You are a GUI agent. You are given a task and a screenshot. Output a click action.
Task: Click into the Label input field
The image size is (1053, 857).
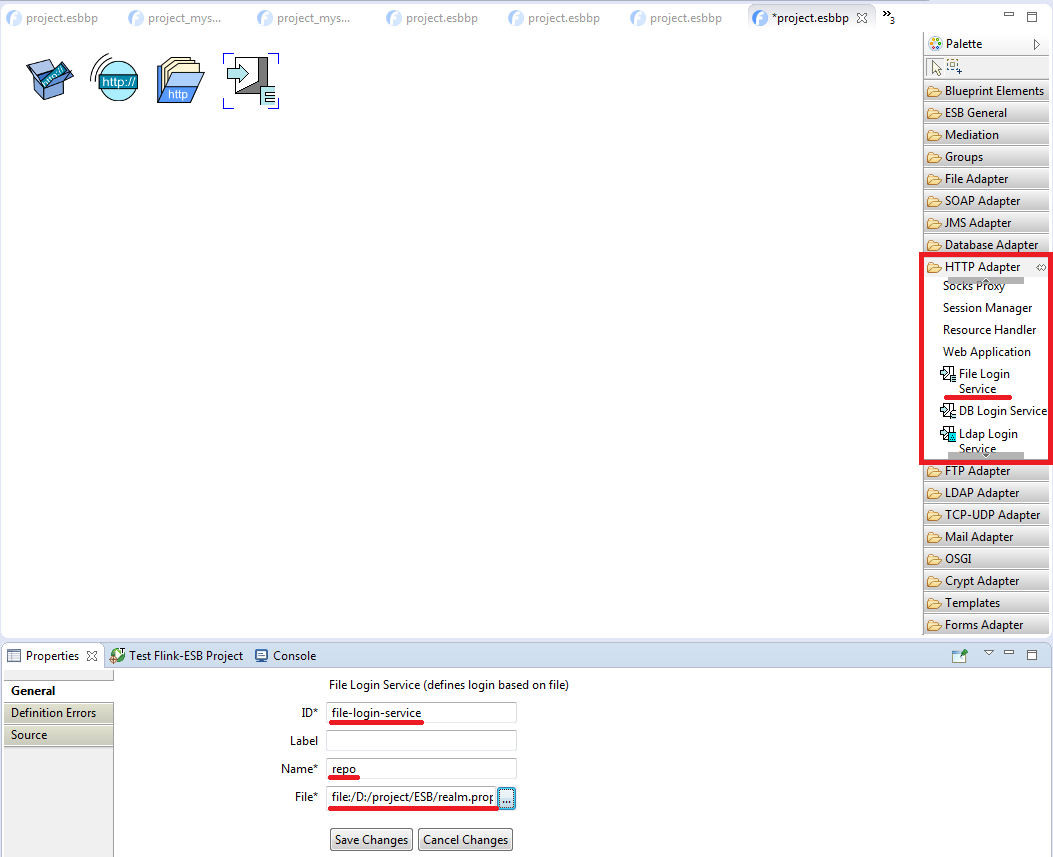421,741
